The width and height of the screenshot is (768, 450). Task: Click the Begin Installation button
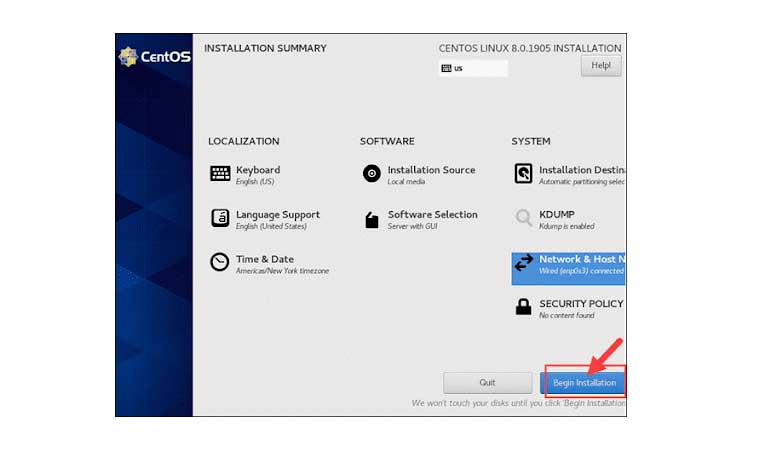click(x=583, y=382)
